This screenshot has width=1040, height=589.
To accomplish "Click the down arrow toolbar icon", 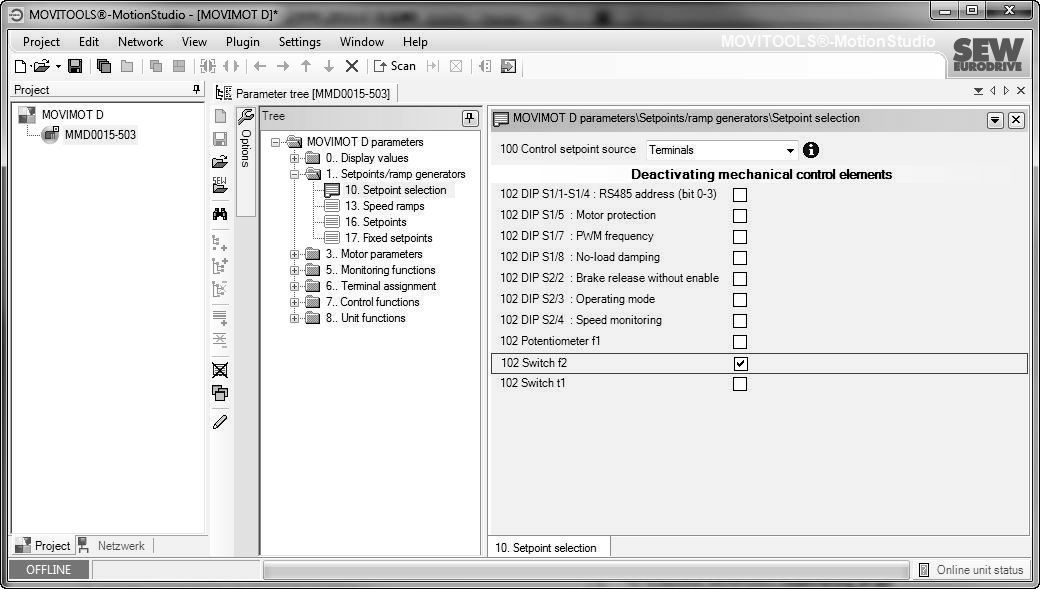I will point(328,66).
